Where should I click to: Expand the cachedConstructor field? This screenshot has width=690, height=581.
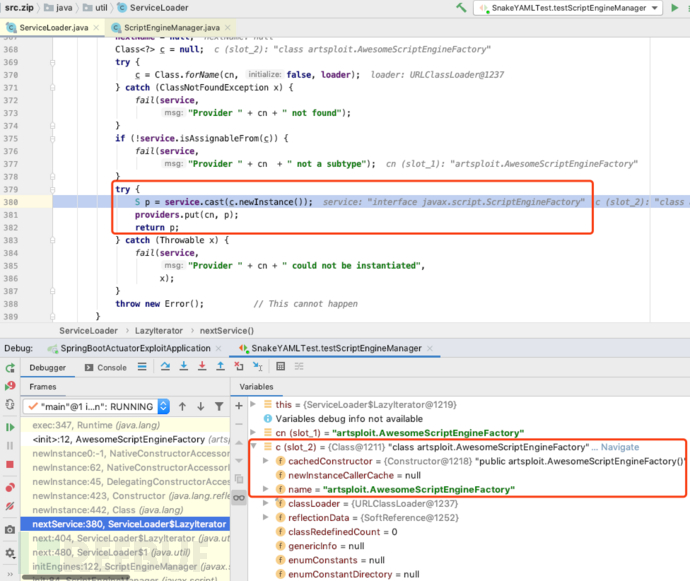(x=266, y=461)
